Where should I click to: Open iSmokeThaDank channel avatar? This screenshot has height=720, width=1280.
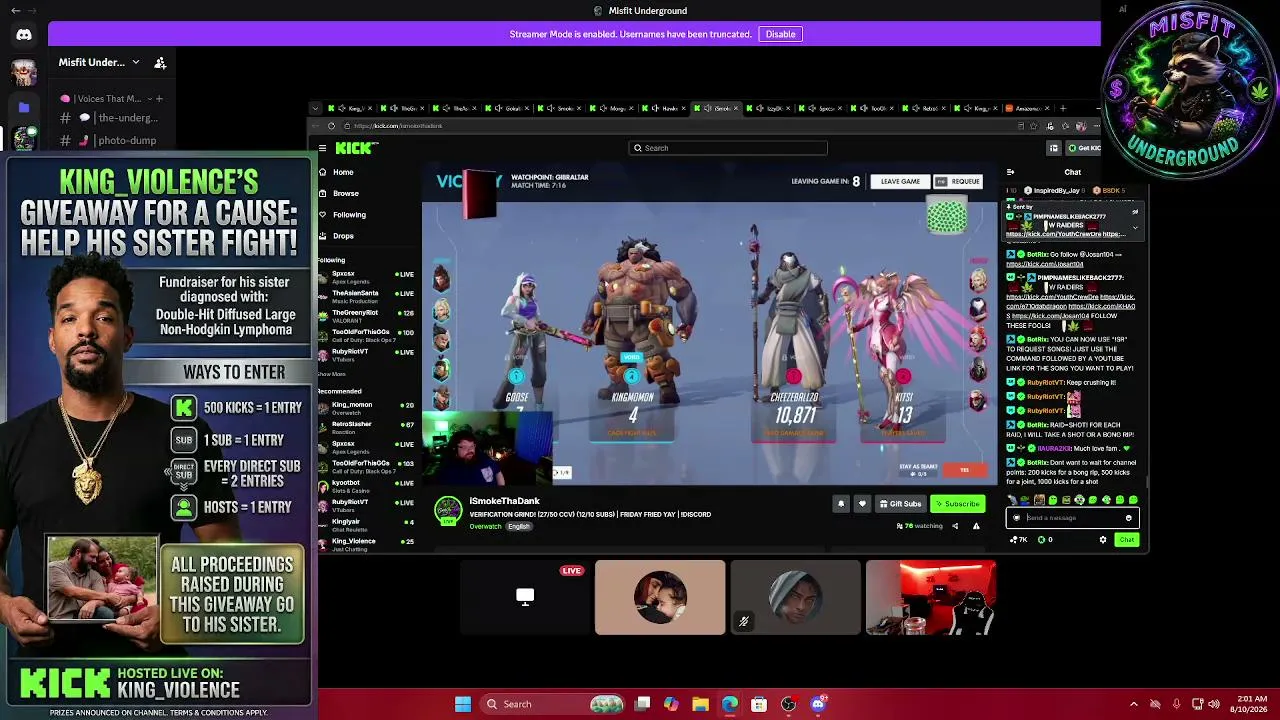(x=448, y=510)
